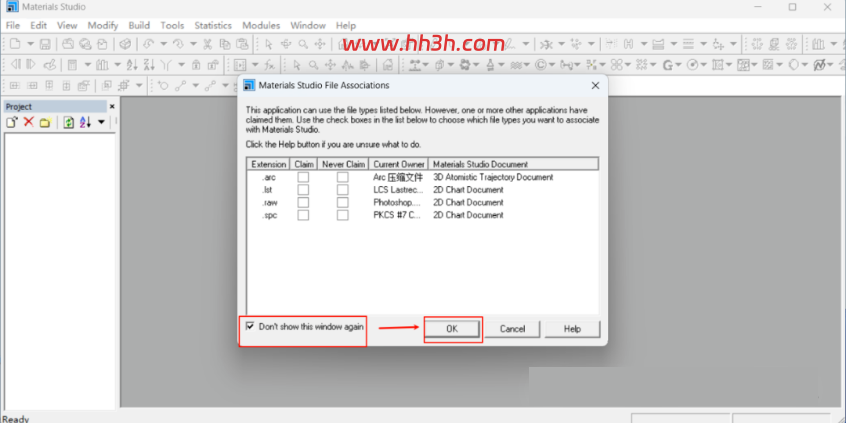Click Project panel green refresh icon

coord(69,122)
